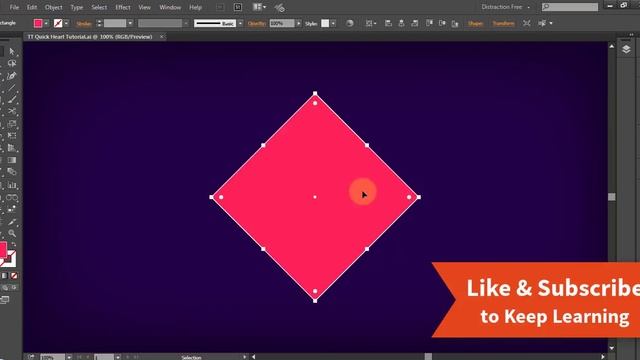Click the St stock icon in menu bar
Viewport: 640px width, 360px height.
pyautogui.click(x=238, y=7)
